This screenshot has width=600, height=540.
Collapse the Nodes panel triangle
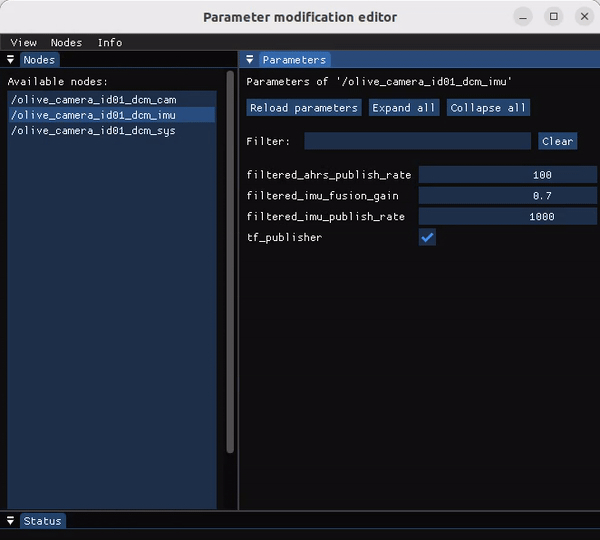11,60
